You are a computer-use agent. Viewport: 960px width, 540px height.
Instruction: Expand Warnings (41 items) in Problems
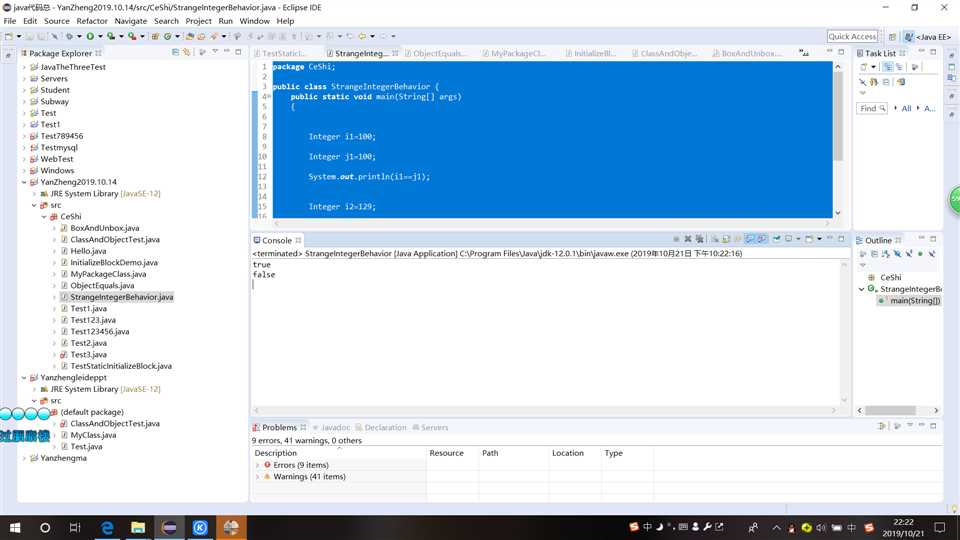[257, 477]
